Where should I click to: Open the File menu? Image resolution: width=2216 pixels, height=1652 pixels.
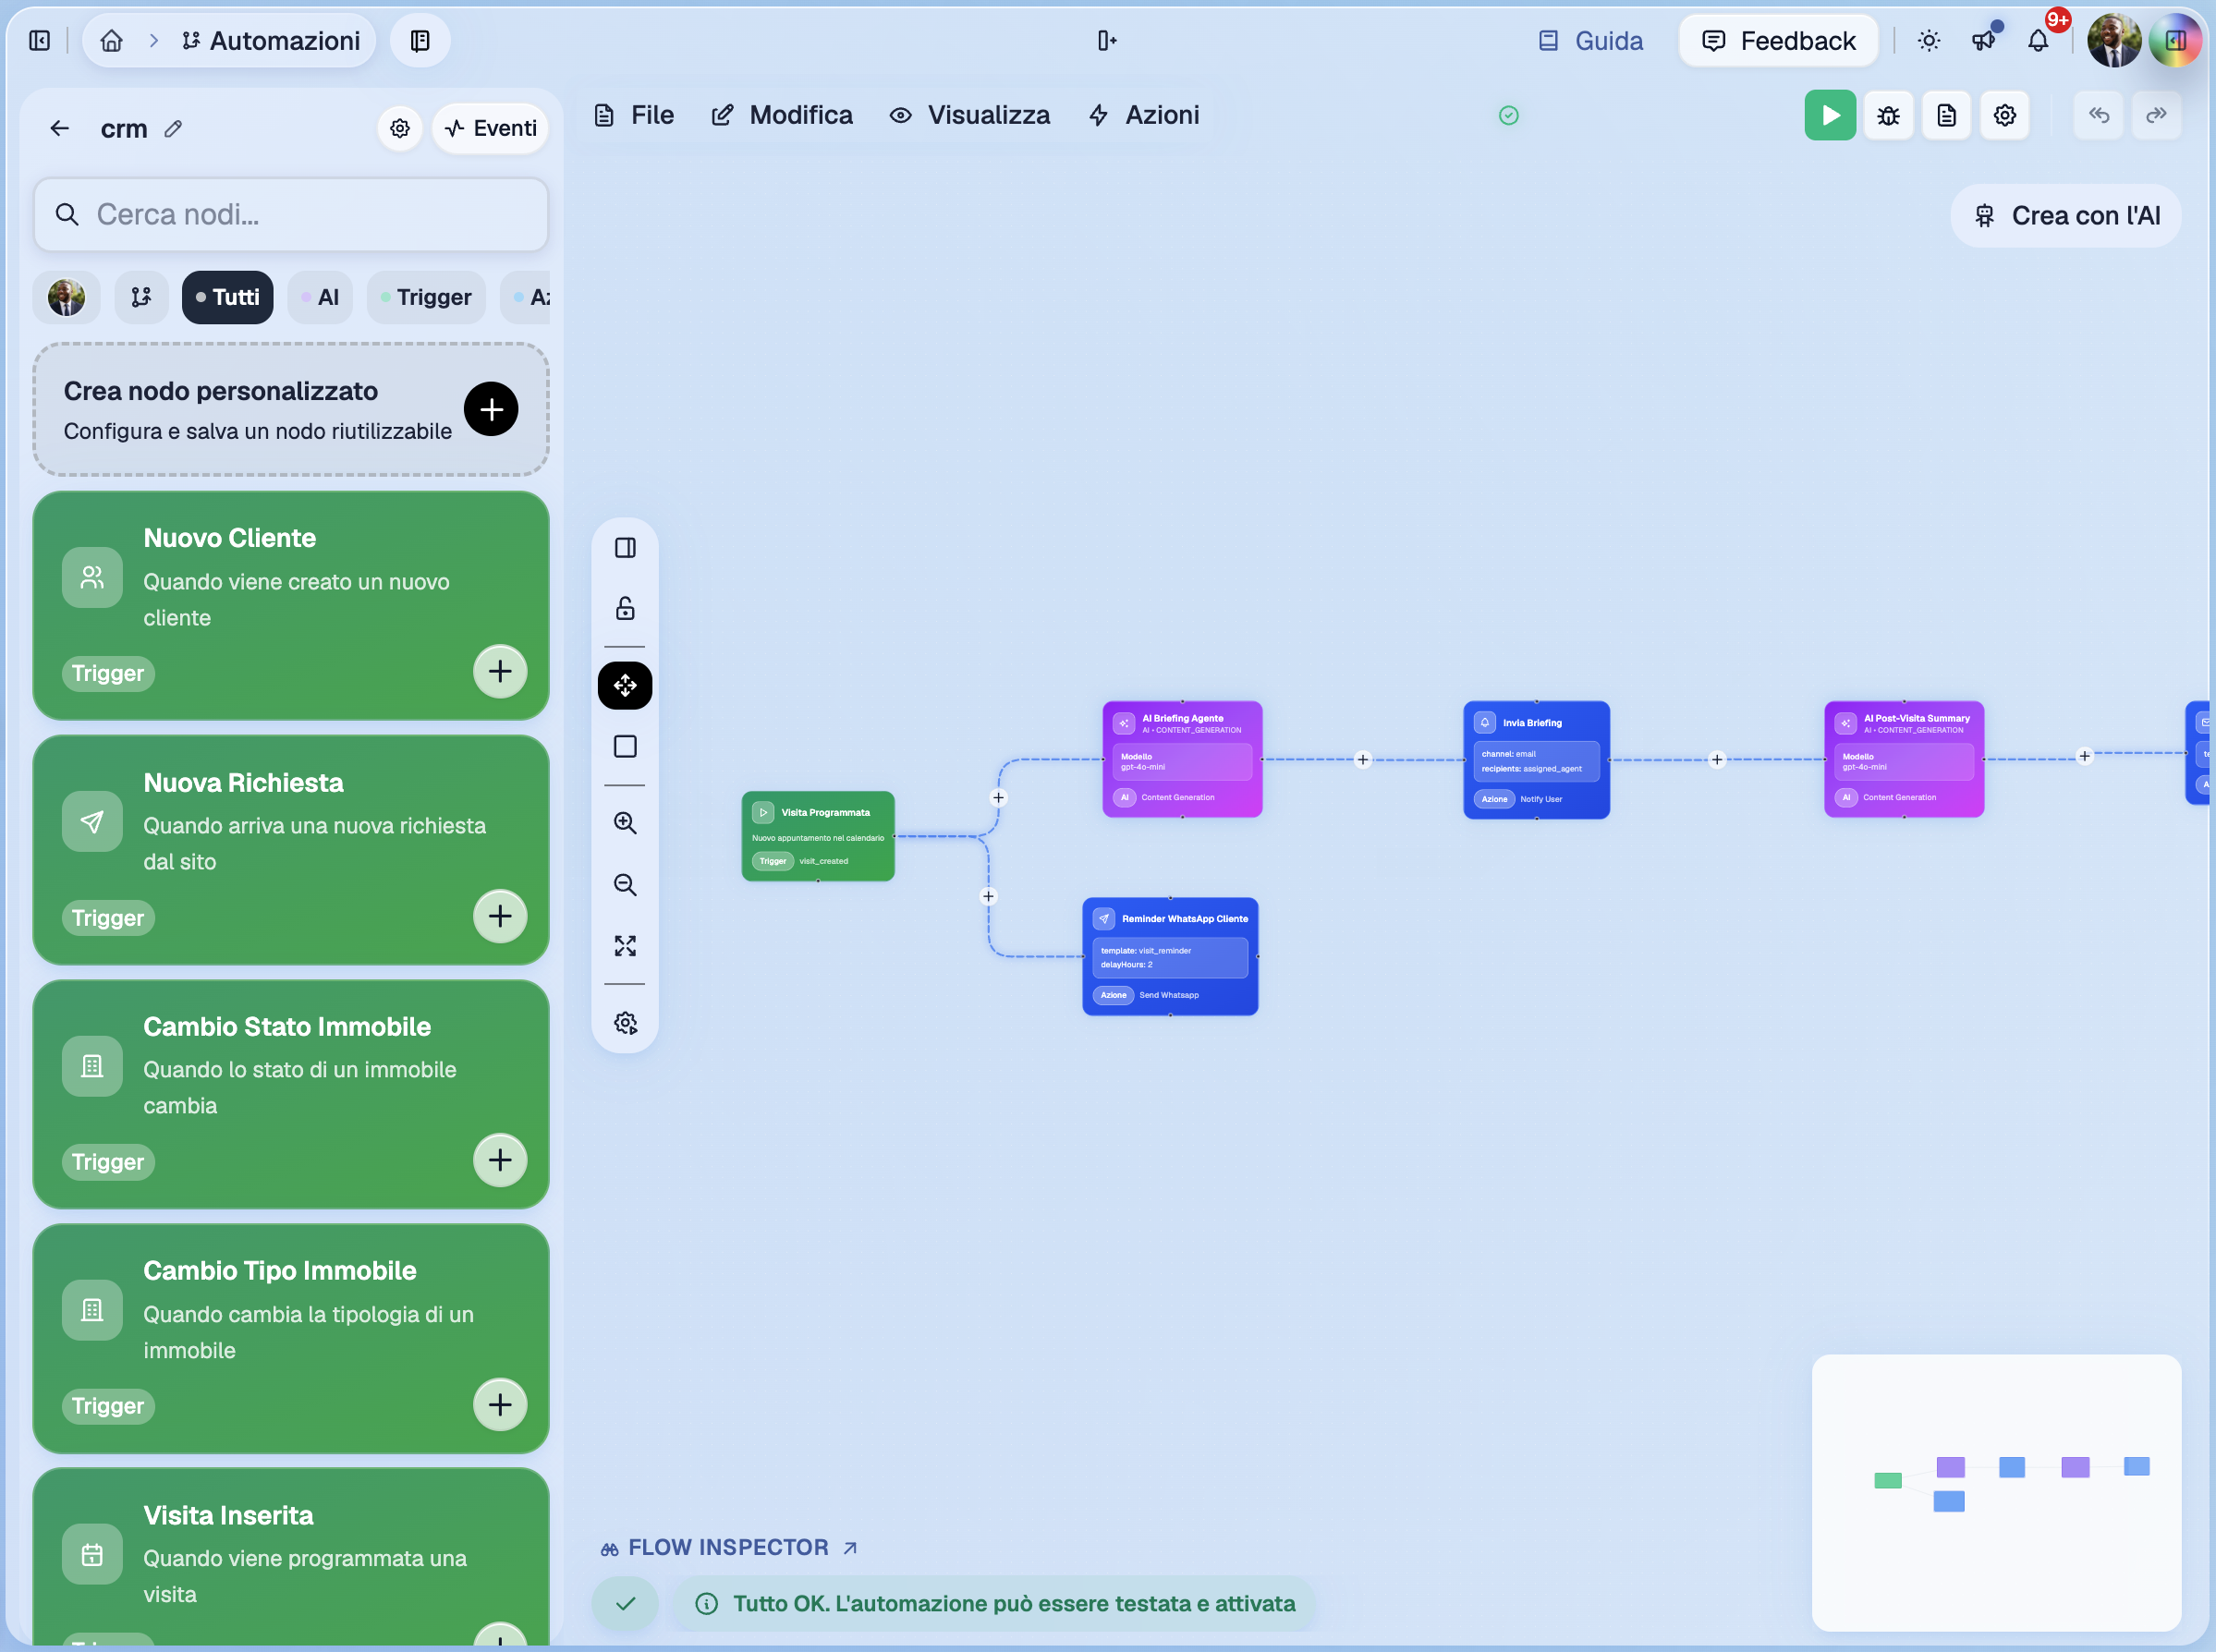click(634, 115)
